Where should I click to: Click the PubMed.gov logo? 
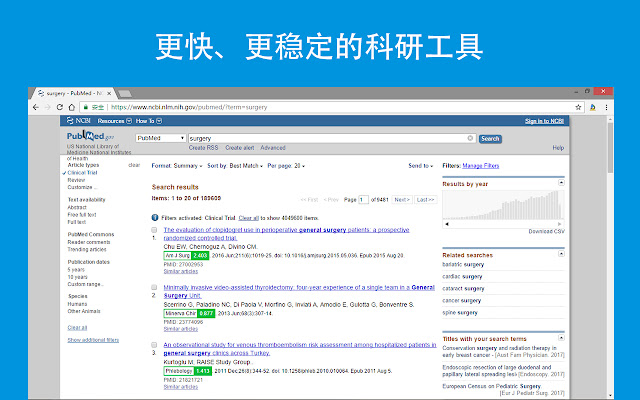coord(90,136)
